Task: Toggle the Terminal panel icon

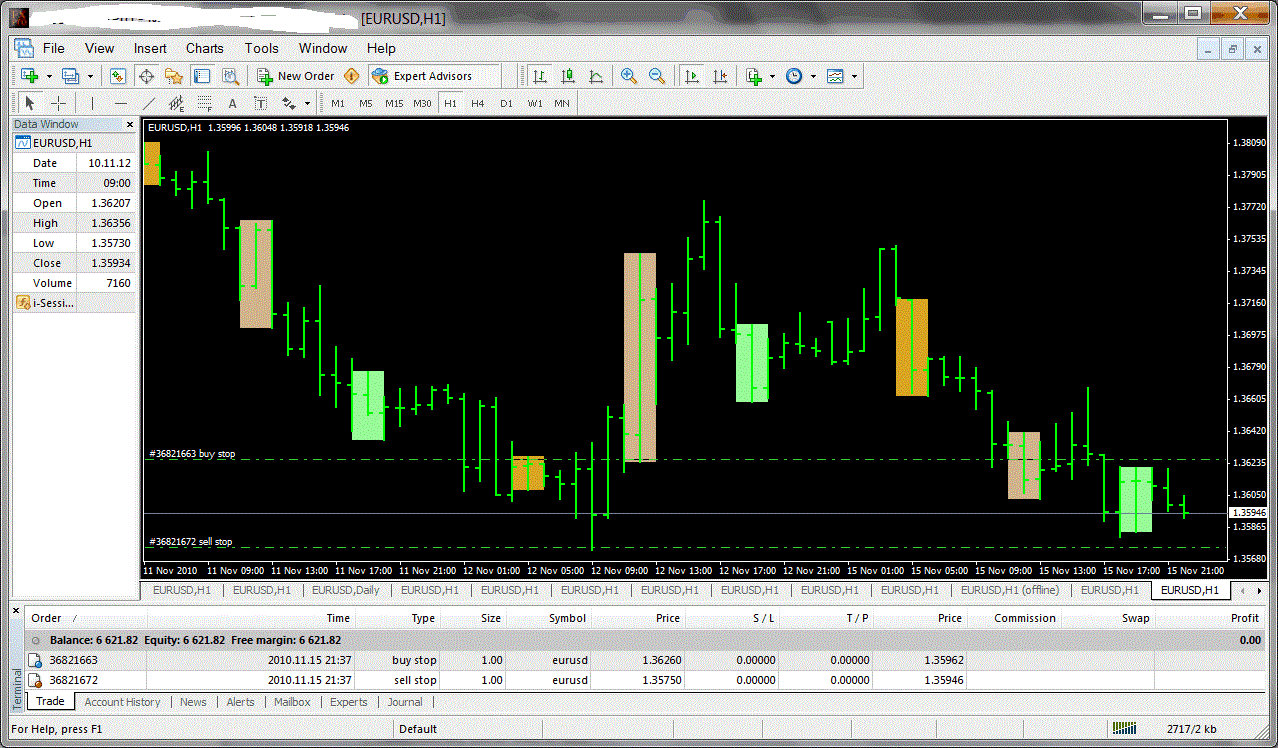Action: (x=202, y=76)
